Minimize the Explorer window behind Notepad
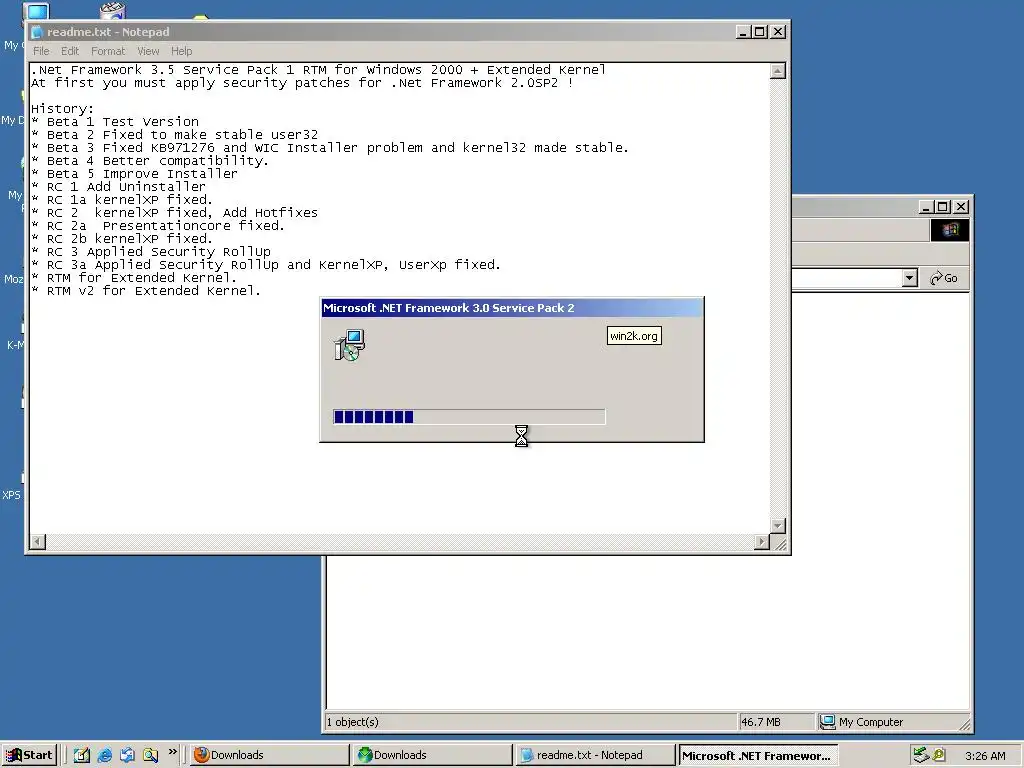The width and height of the screenshot is (1024, 768). click(926, 207)
